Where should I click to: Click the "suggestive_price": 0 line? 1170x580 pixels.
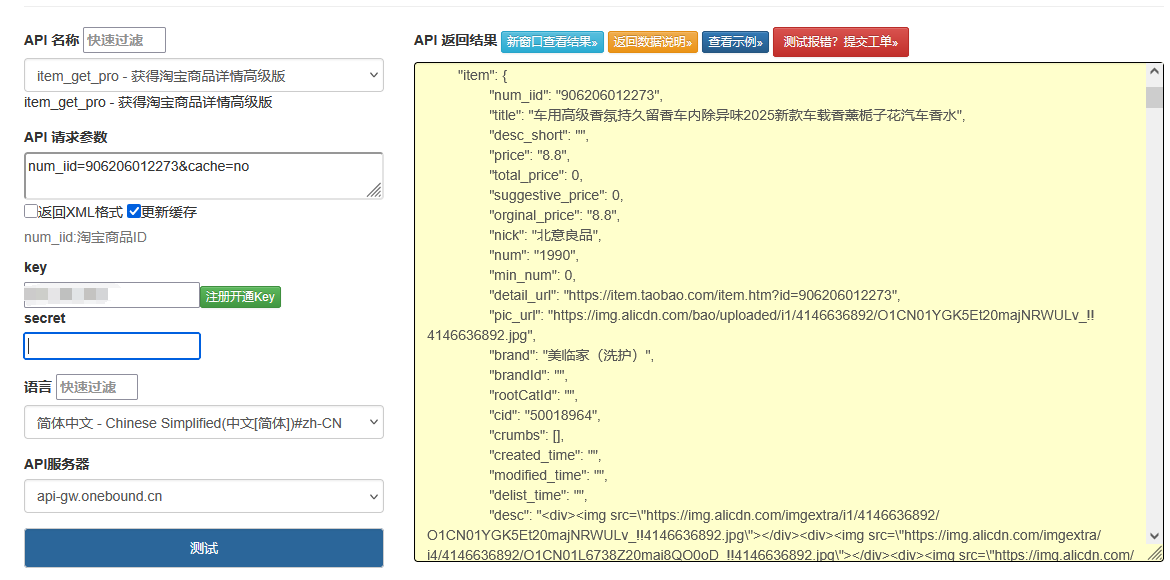click(x=556, y=195)
